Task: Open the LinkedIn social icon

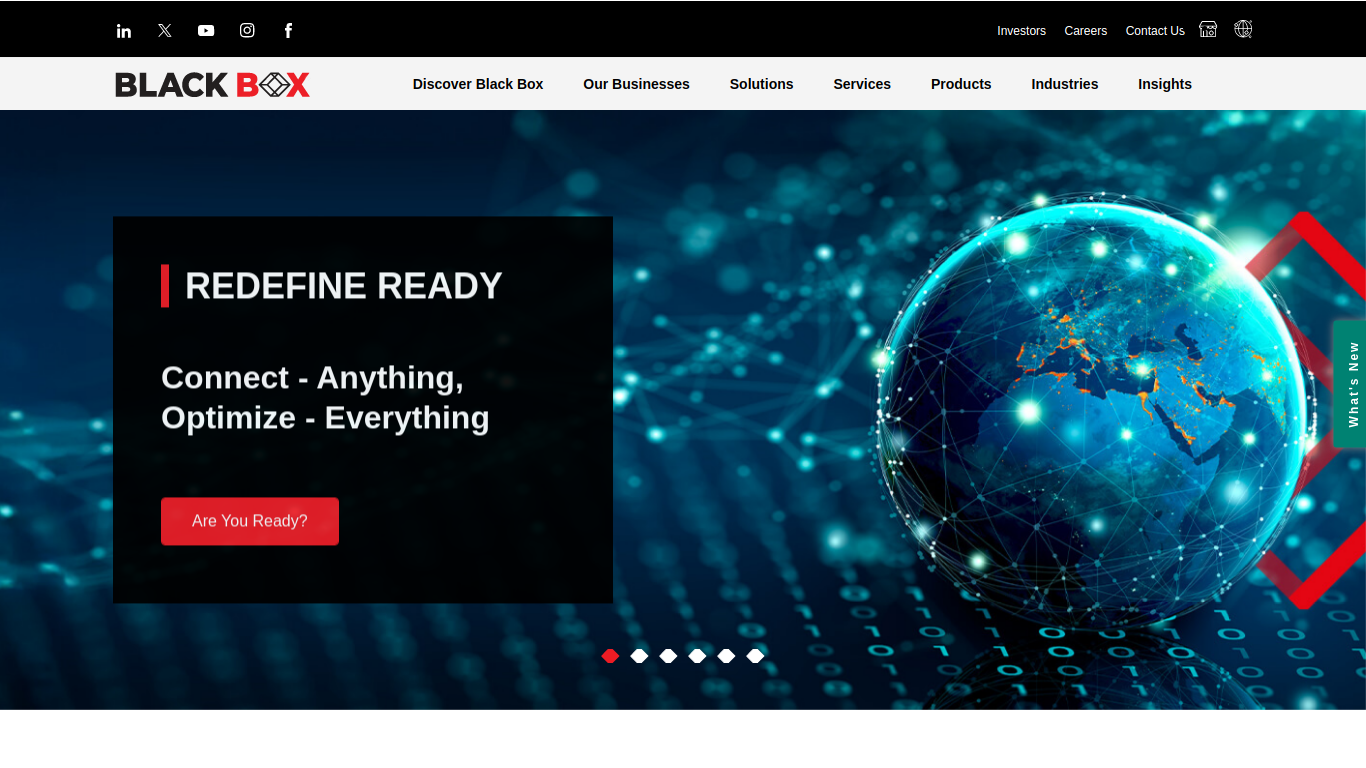Action: point(124,31)
